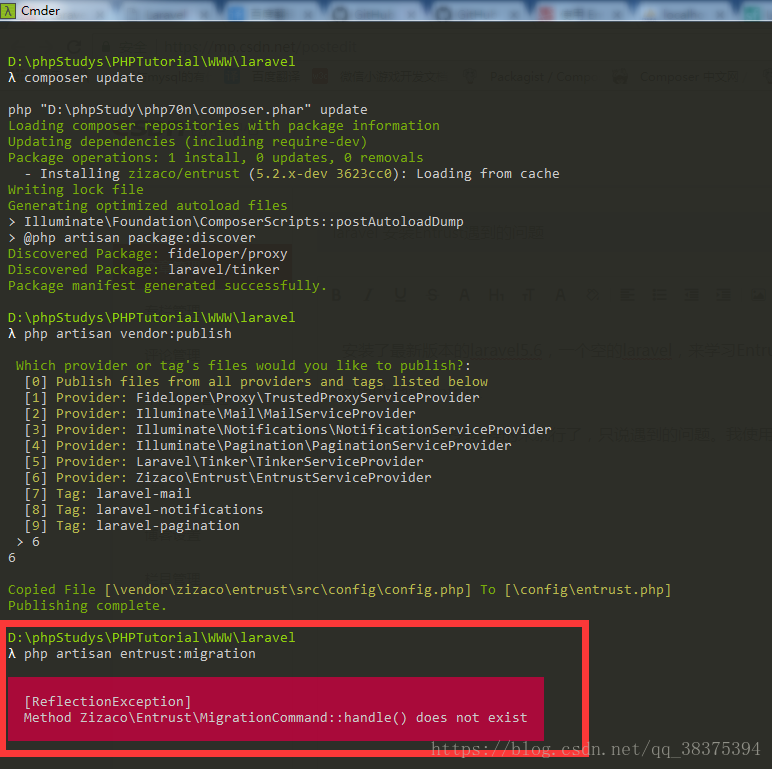Click the first D:\phpStudys laravel path prompt
This screenshot has height=769, width=772.
152,62
